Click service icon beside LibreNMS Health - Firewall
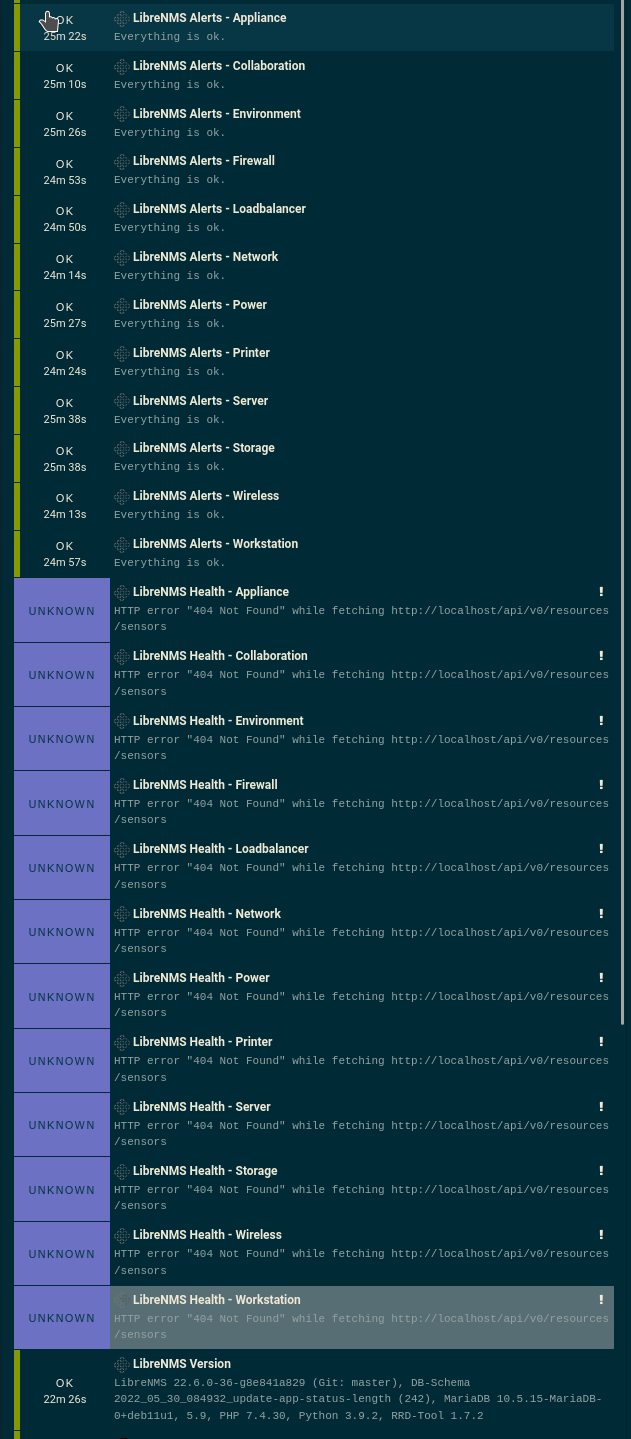This screenshot has width=631, height=1439. (x=121, y=786)
